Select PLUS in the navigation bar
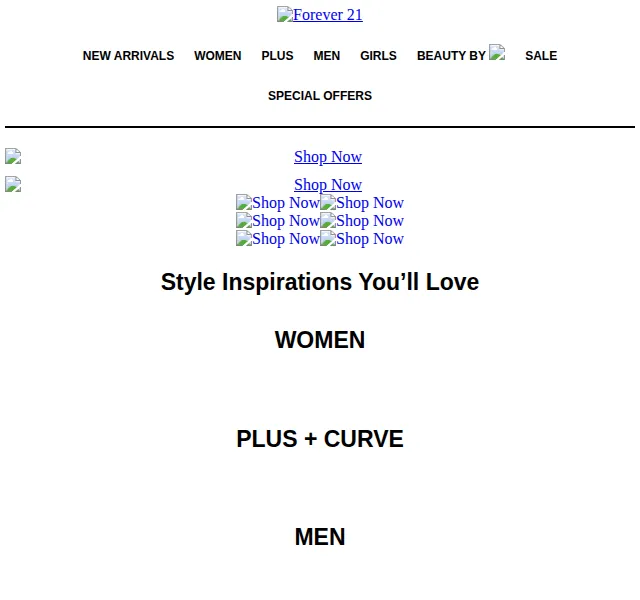 tap(277, 56)
